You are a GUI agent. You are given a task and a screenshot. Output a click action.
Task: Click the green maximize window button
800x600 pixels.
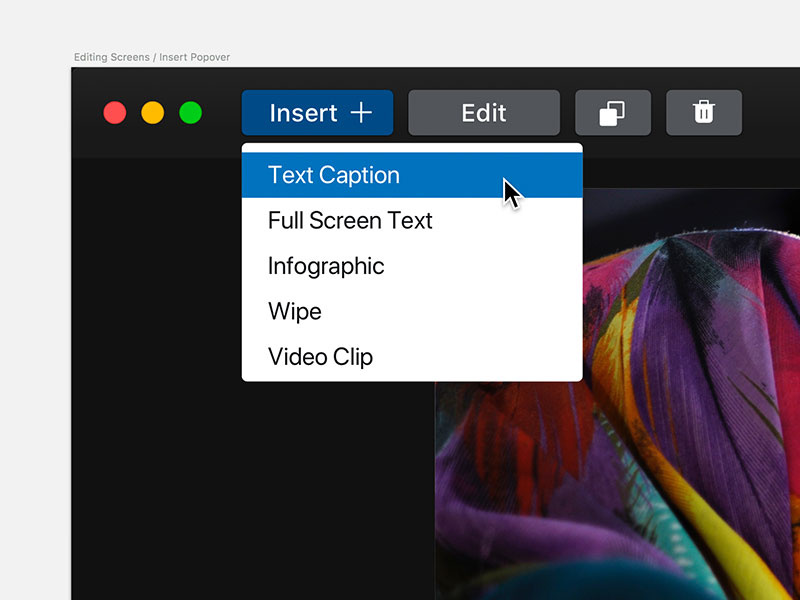(x=190, y=113)
